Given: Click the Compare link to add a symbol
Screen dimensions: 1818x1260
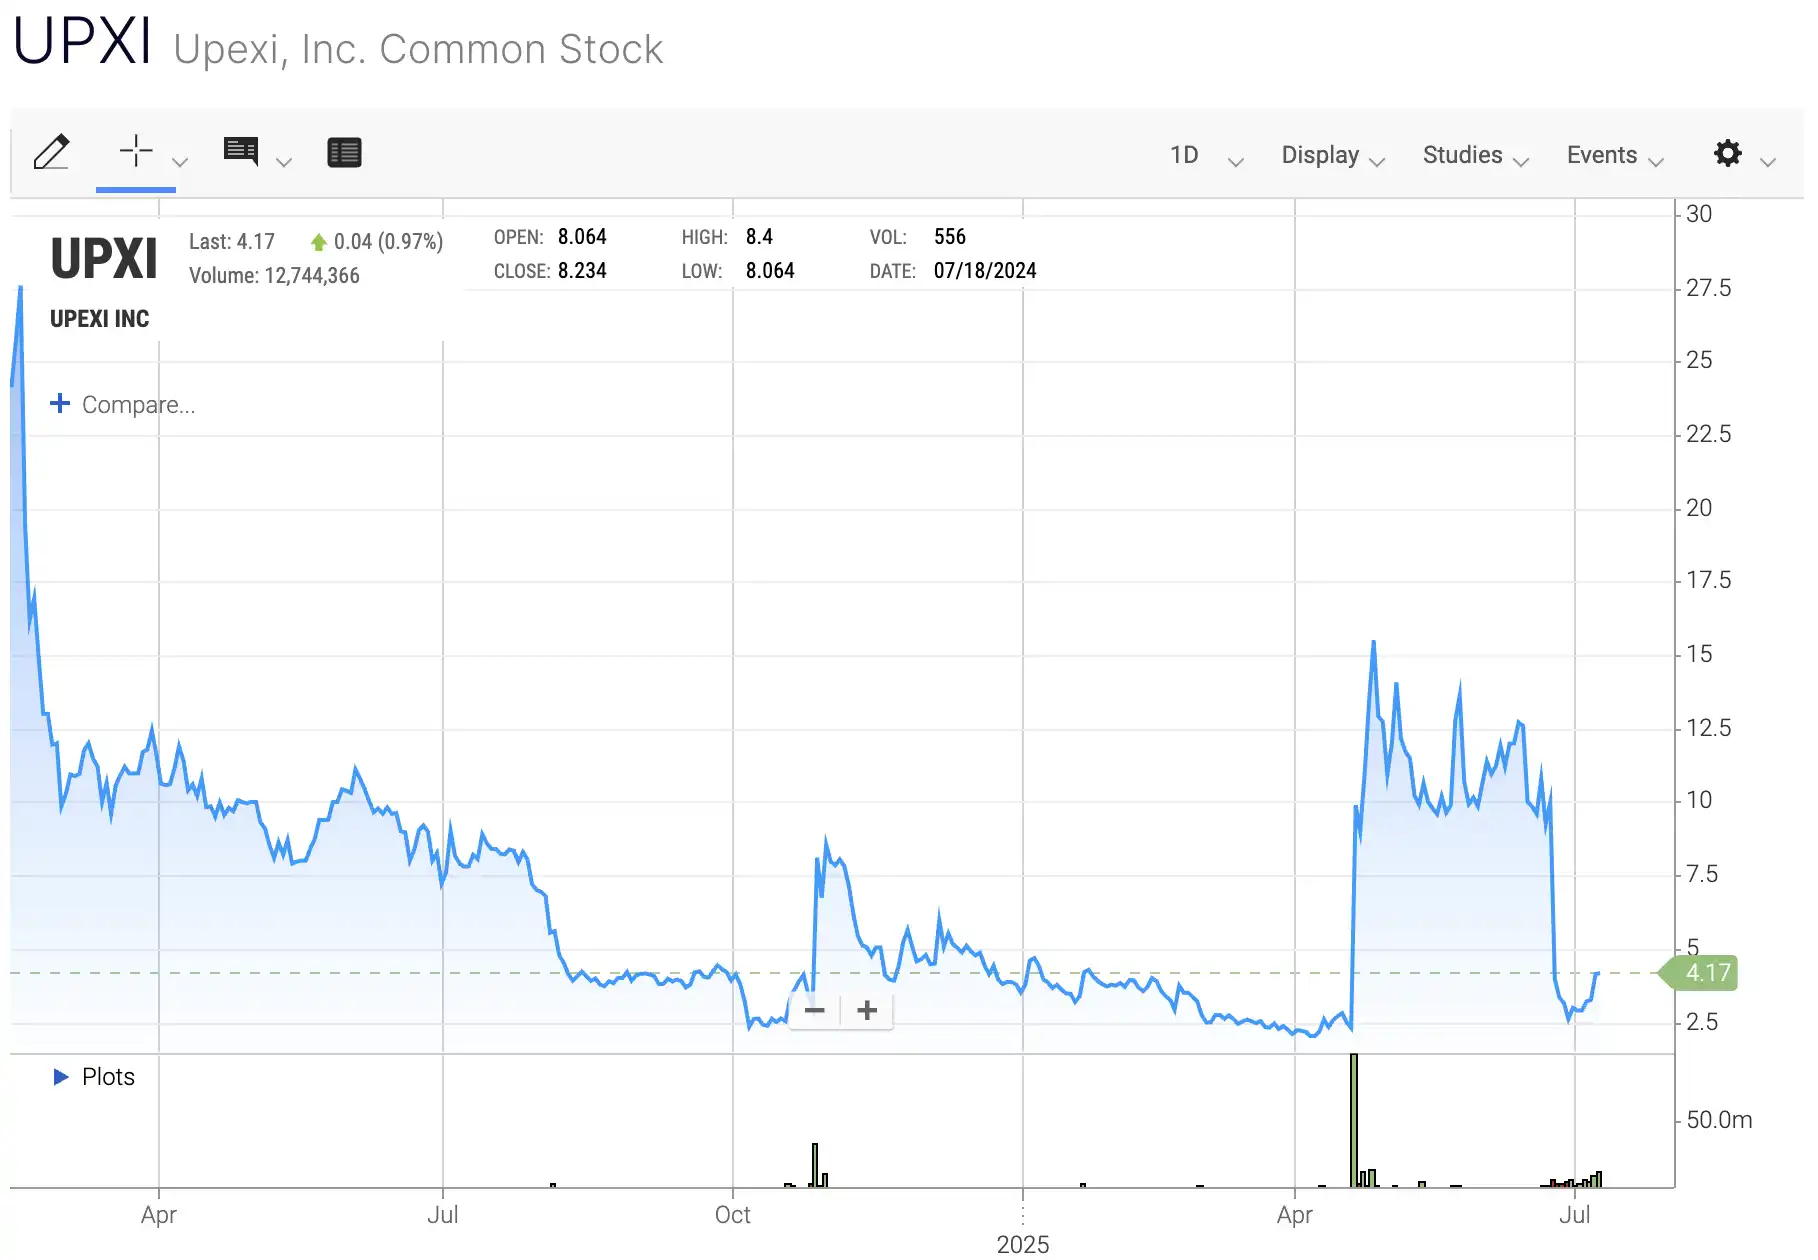Looking at the screenshot, I should pyautogui.click(x=122, y=404).
